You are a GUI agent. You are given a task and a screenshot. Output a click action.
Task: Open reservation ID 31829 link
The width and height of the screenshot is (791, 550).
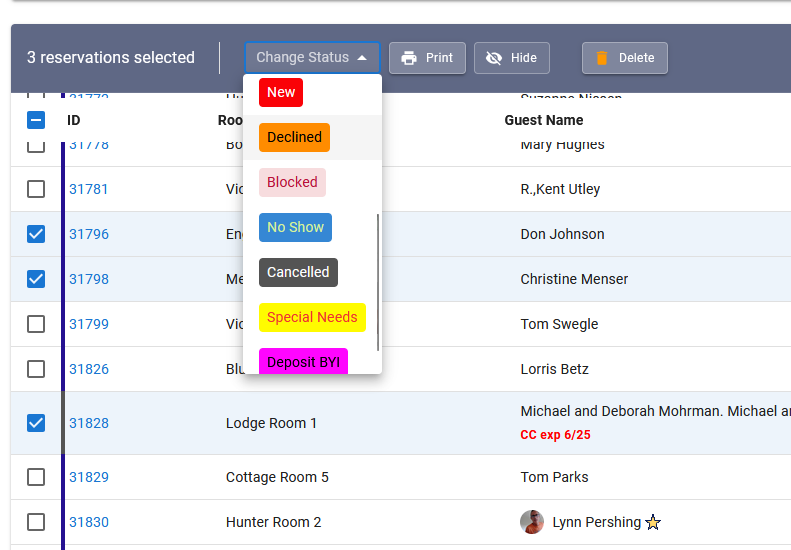89,477
